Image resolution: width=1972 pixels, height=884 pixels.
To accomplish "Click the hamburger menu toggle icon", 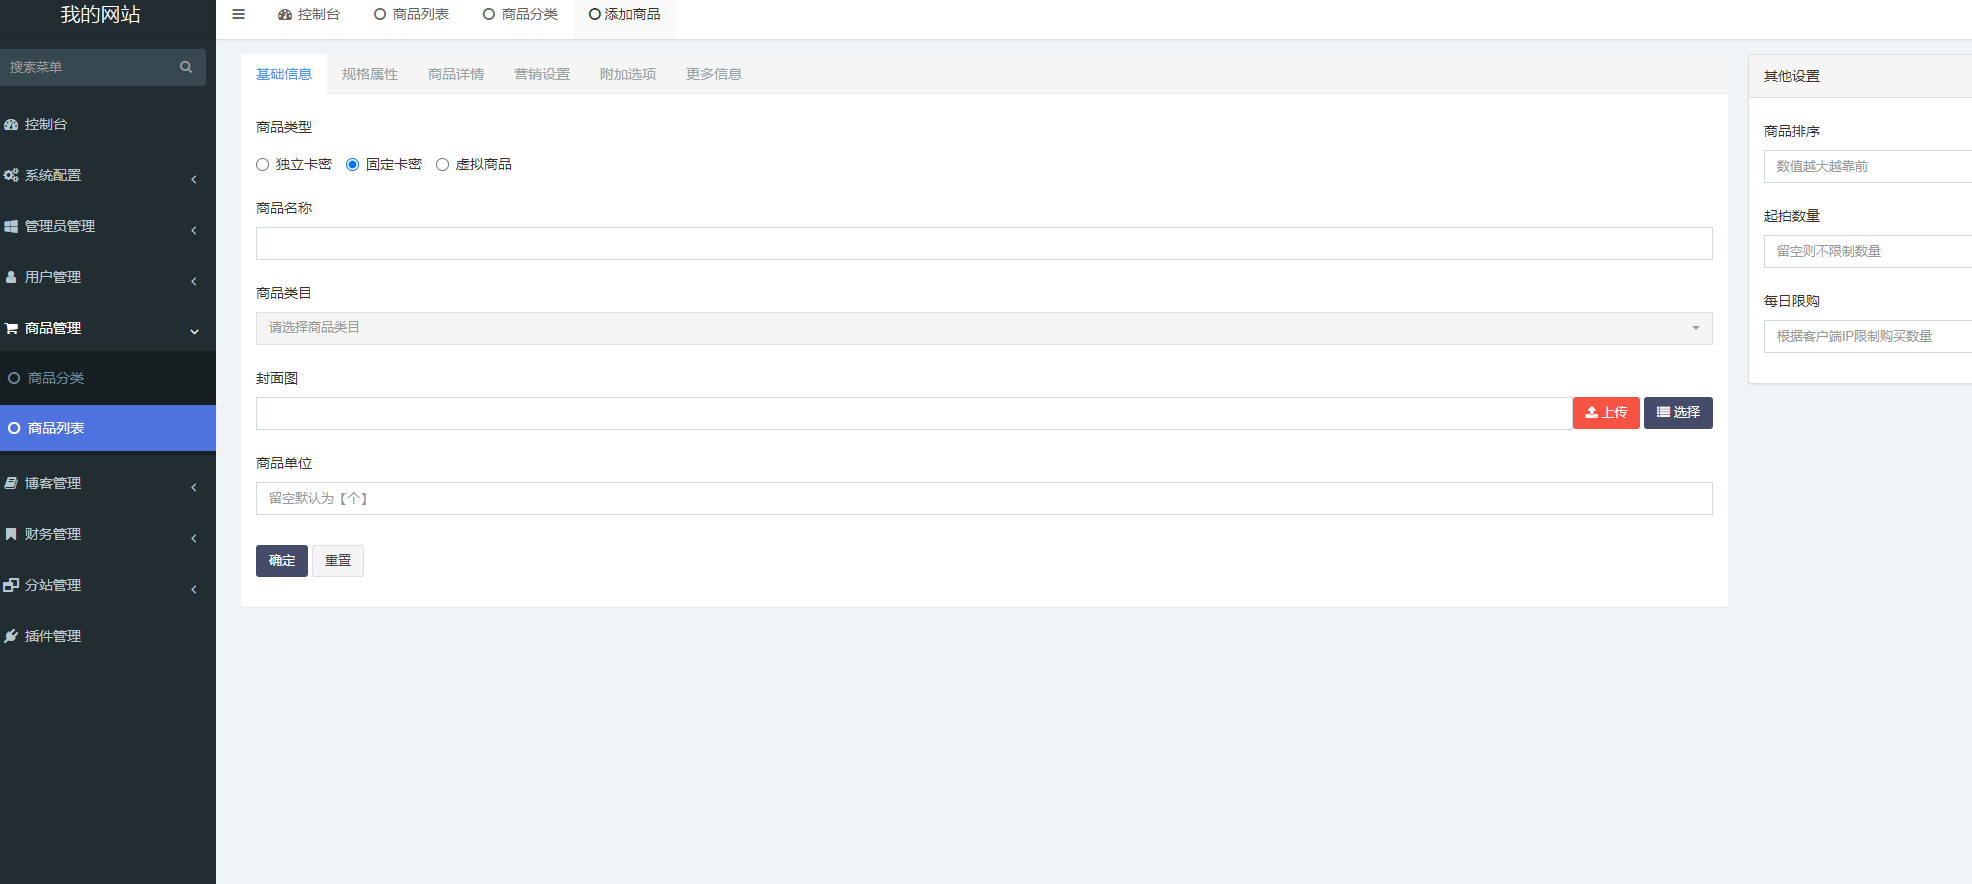I will (238, 14).
